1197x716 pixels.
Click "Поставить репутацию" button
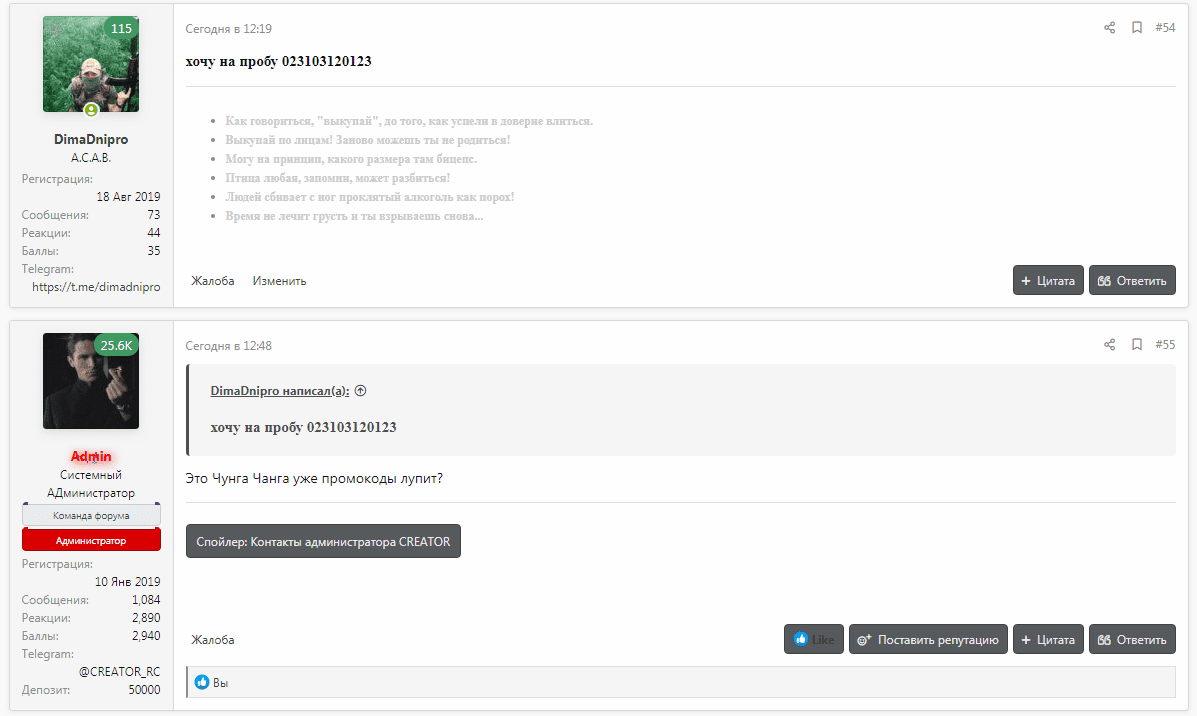[928, 640]
